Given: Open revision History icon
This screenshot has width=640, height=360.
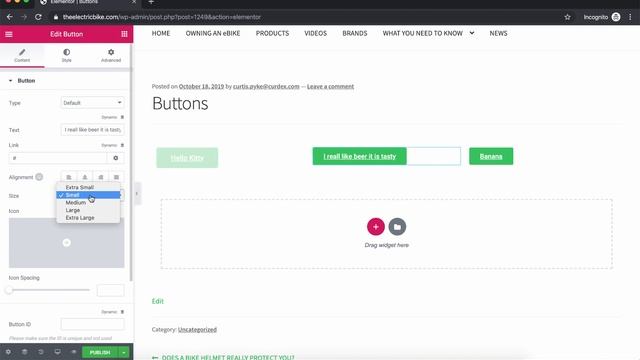Looking at the screenshot, I should (41, 352).
